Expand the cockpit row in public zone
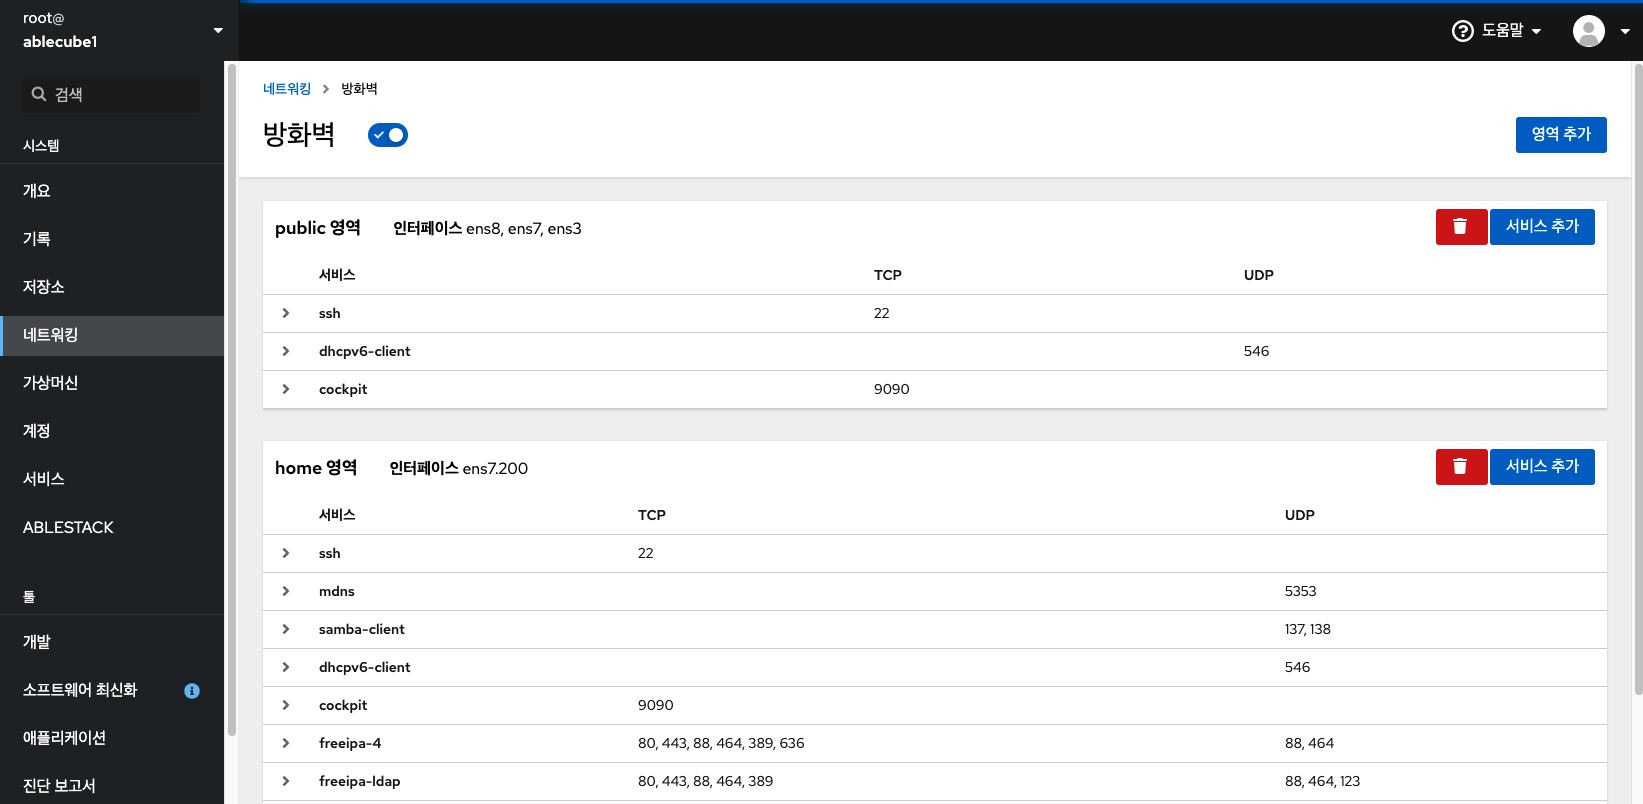The height and width of the screenshot is (804, 1643). 286,389
